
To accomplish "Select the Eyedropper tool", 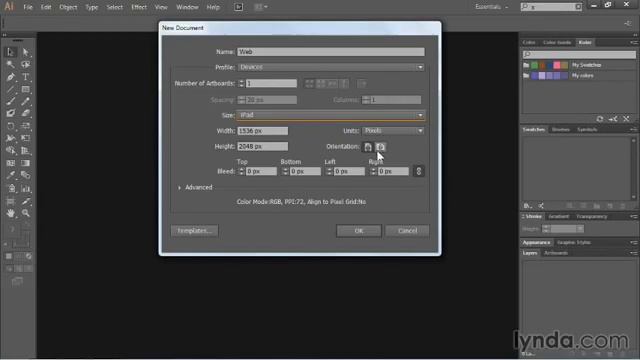I will coord(11,176).
